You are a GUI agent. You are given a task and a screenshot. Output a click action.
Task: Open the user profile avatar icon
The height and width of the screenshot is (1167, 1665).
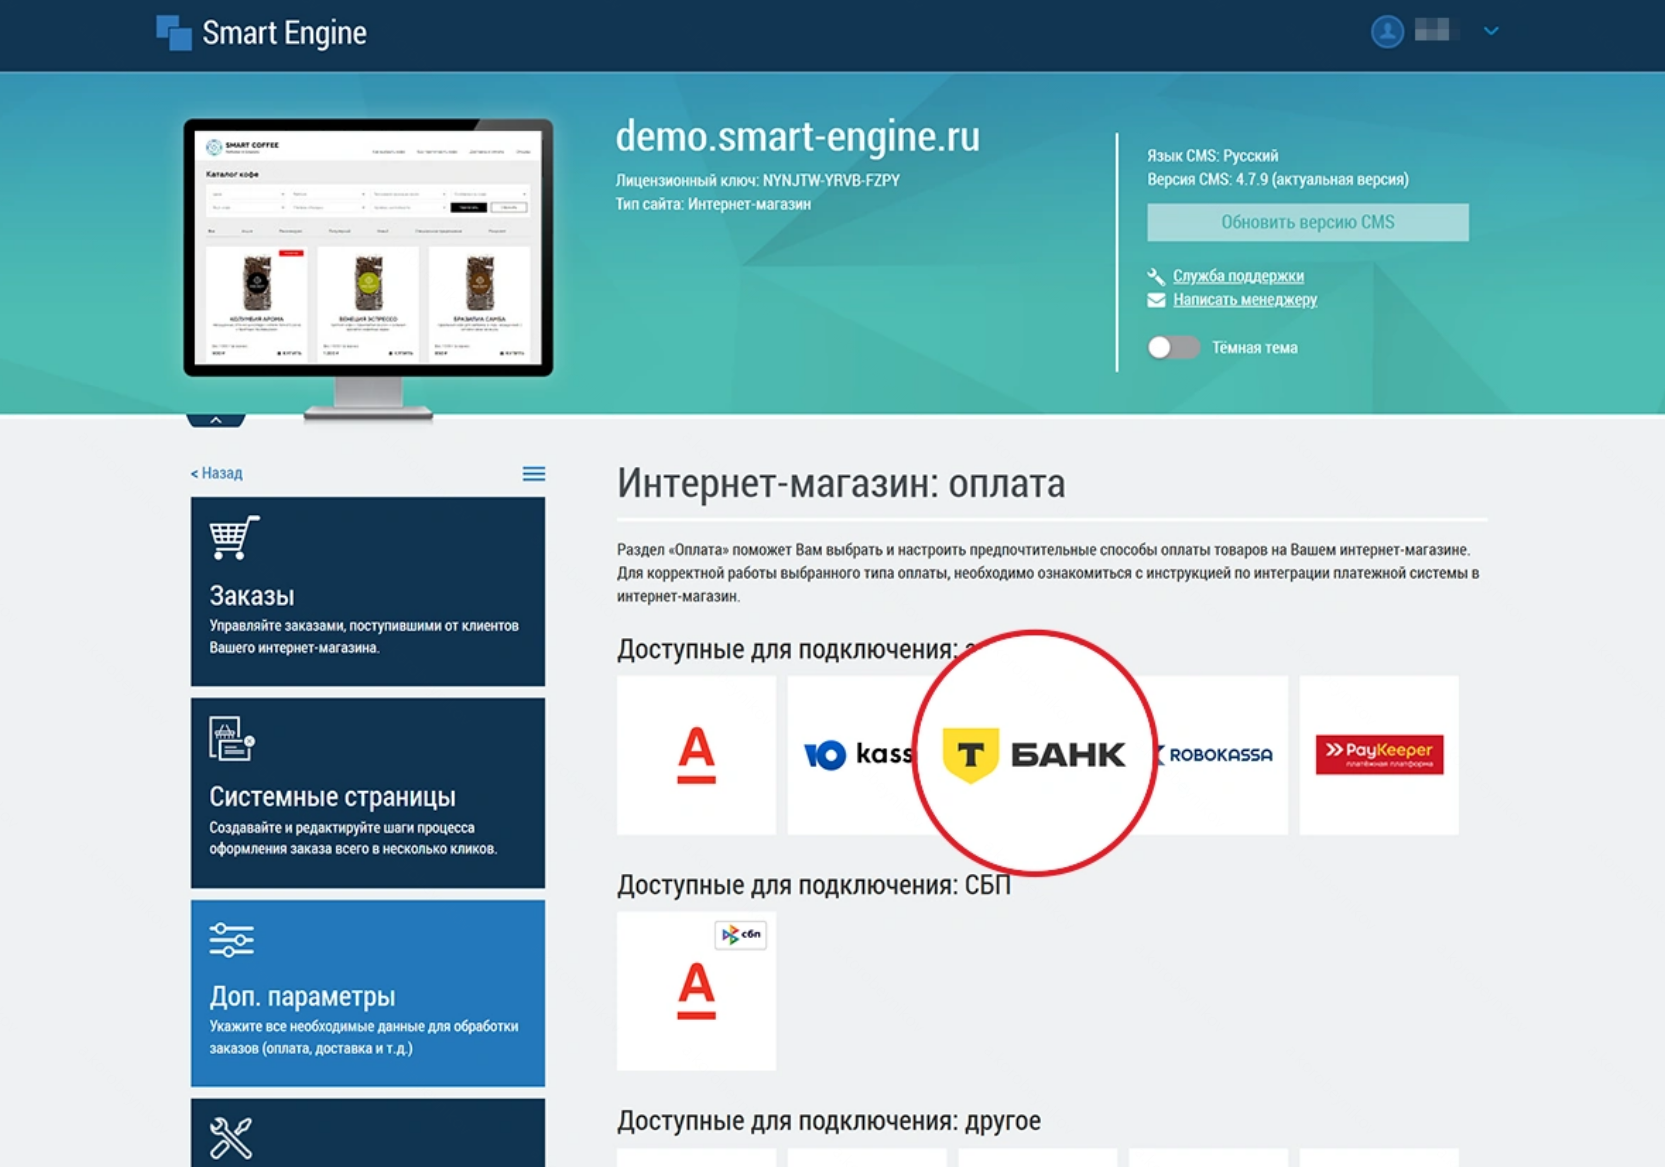point(1386,32)
